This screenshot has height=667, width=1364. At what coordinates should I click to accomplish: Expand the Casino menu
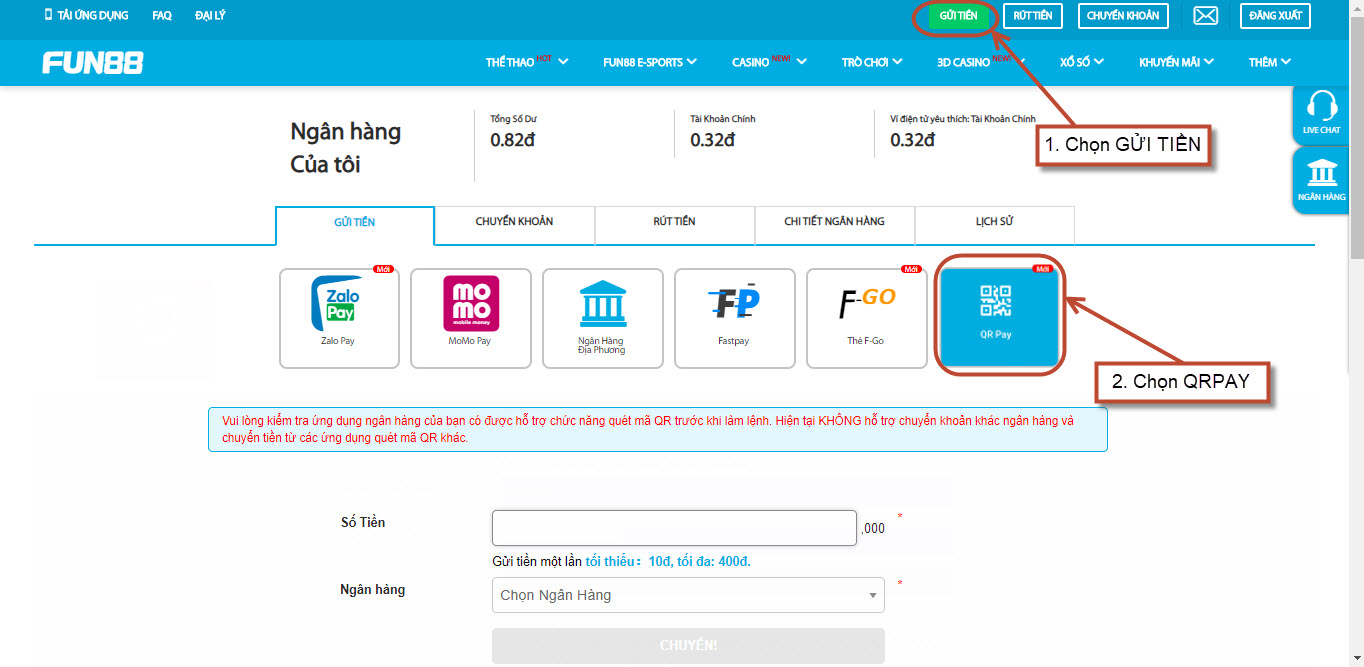(769, 62)
